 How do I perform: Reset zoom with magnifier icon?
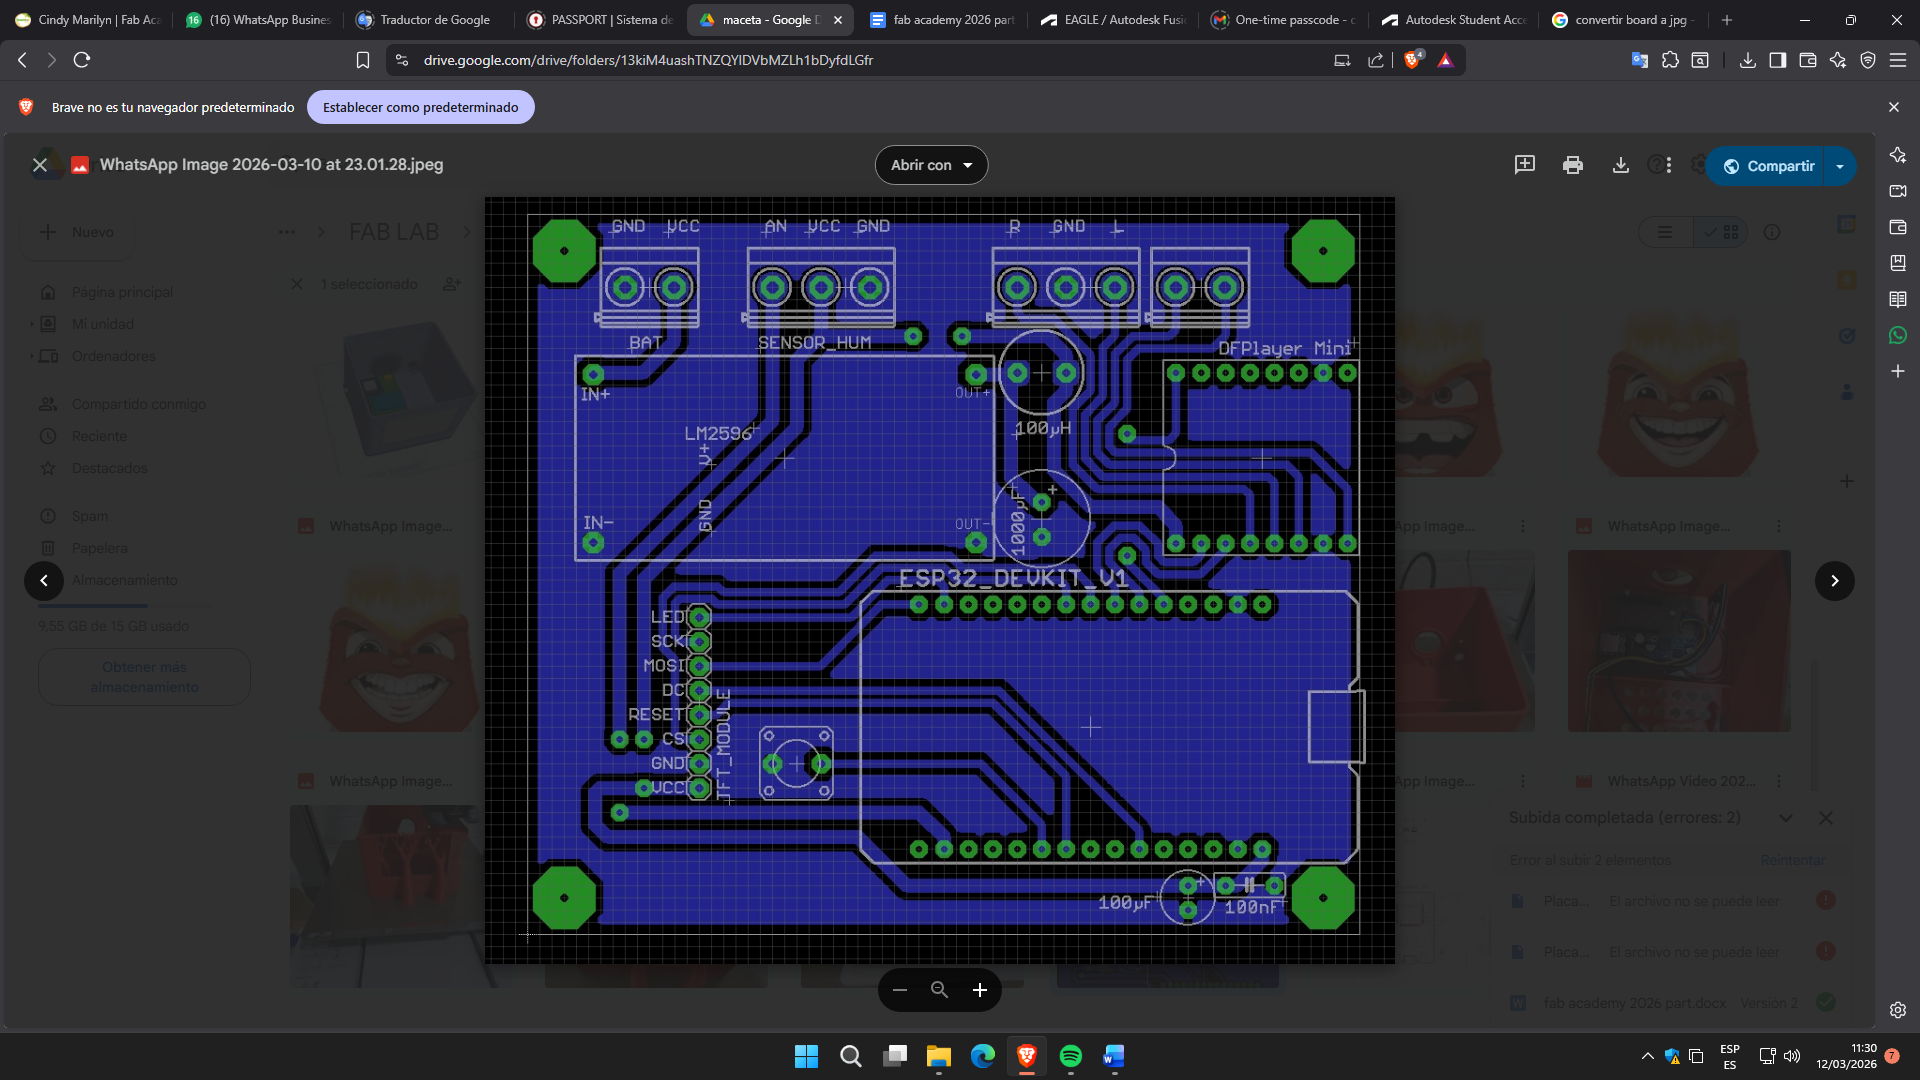pyautogui.click(x=939, y=990)
